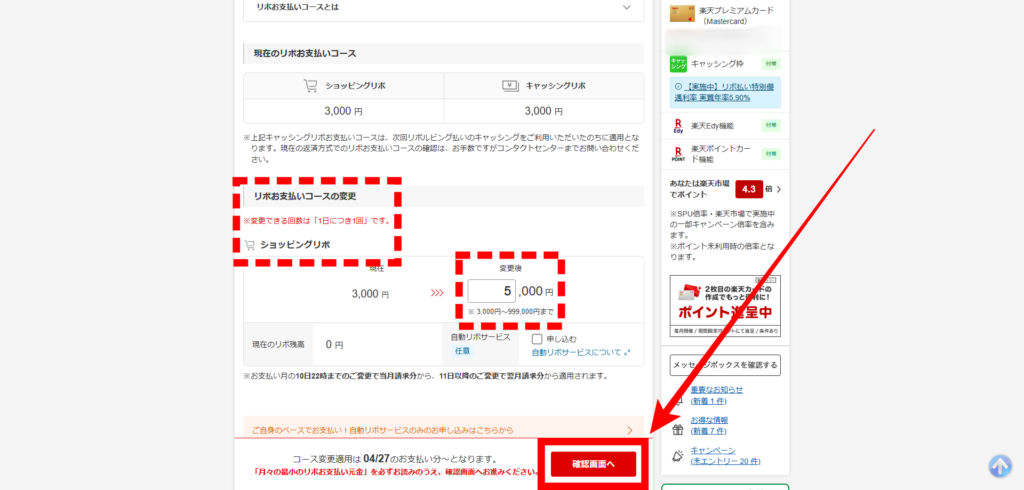The width and height of the screenshot is (1024, 490).
Task: Expand the リボお支払いコースとは section
Action: (626, 7)
